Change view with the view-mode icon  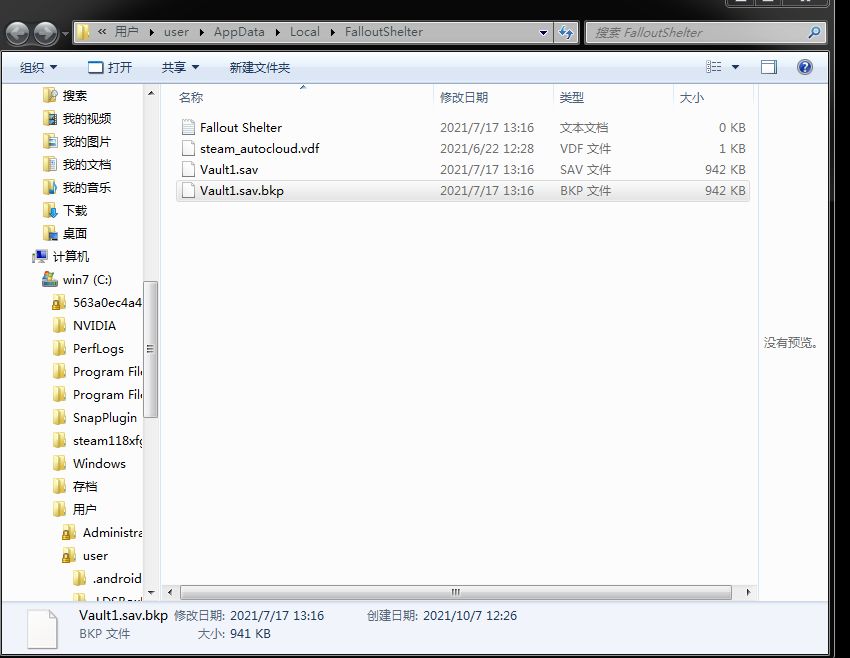click(x=713, y=67)
